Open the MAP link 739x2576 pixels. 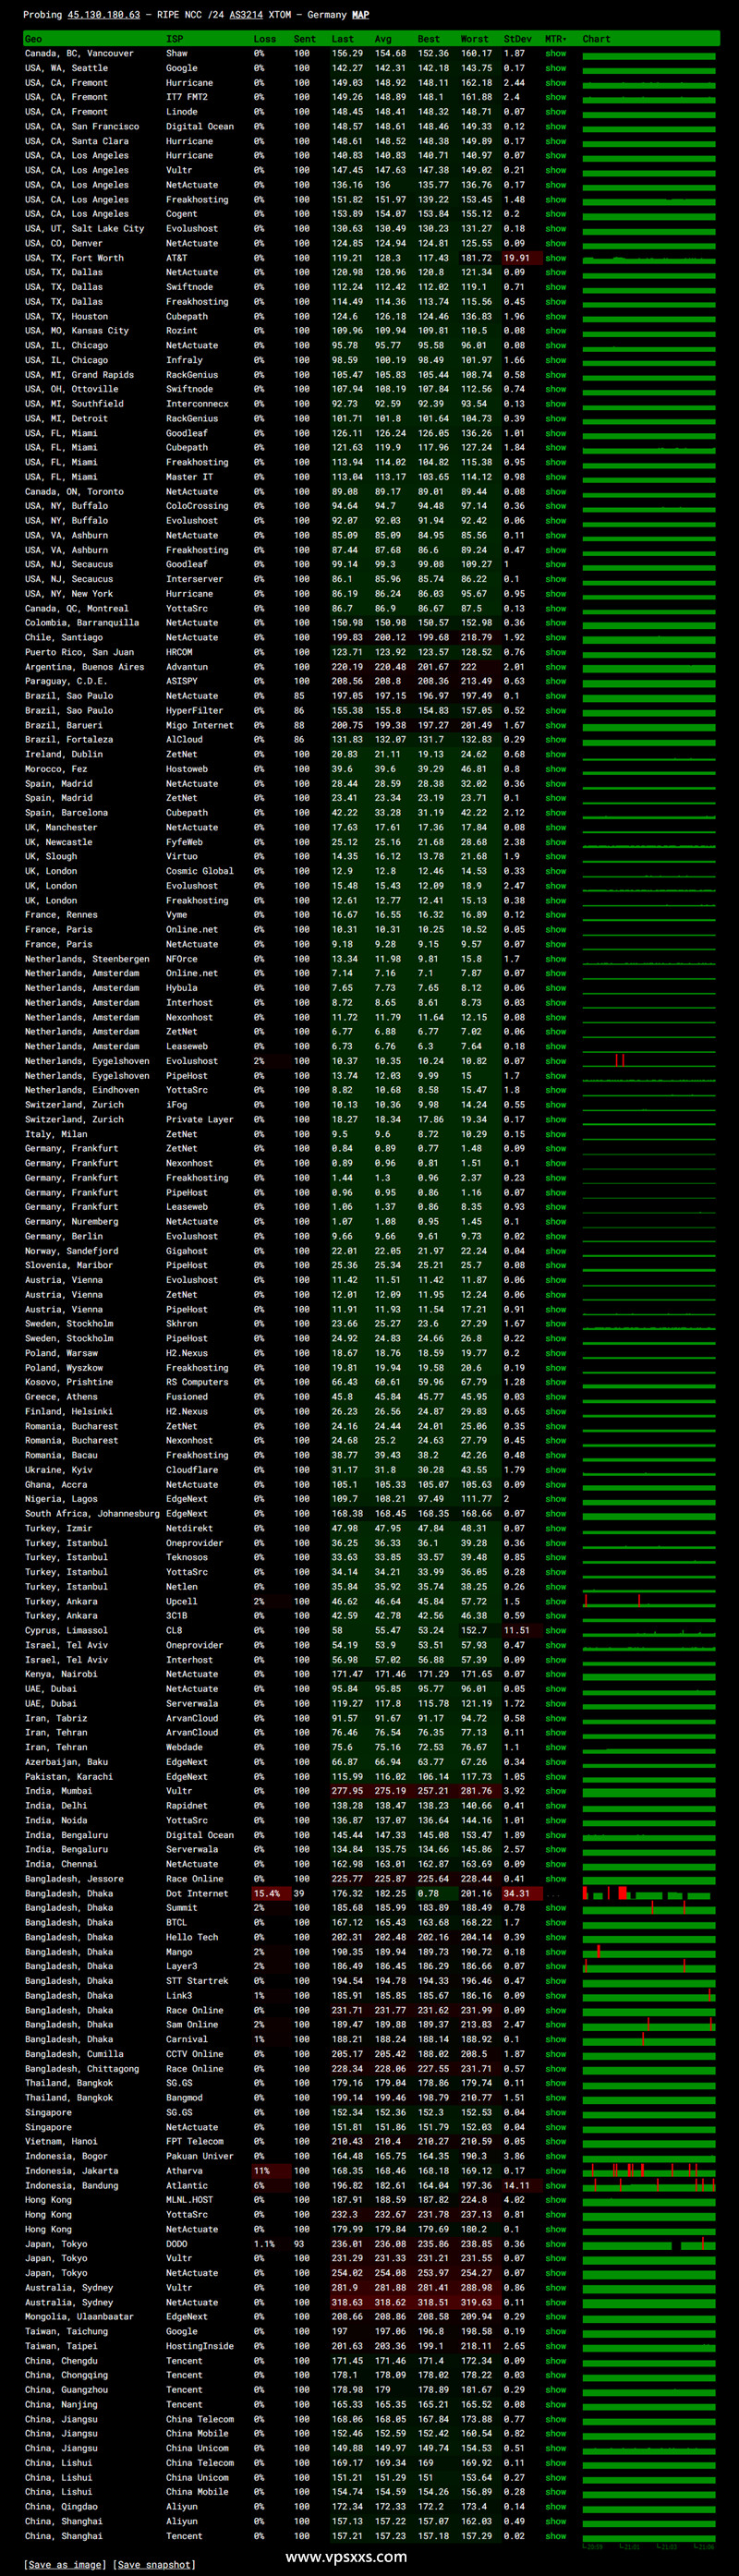point(360,15)
